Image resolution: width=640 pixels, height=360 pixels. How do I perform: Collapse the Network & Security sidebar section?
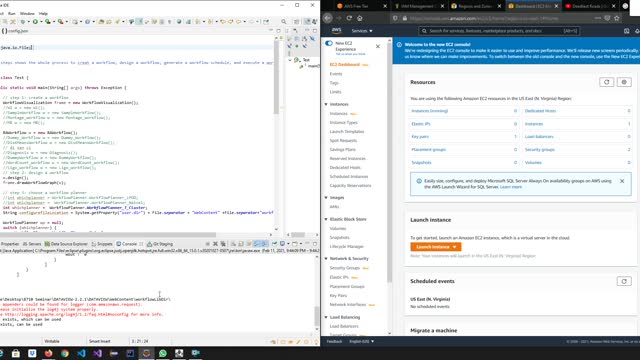coord(326,259)
